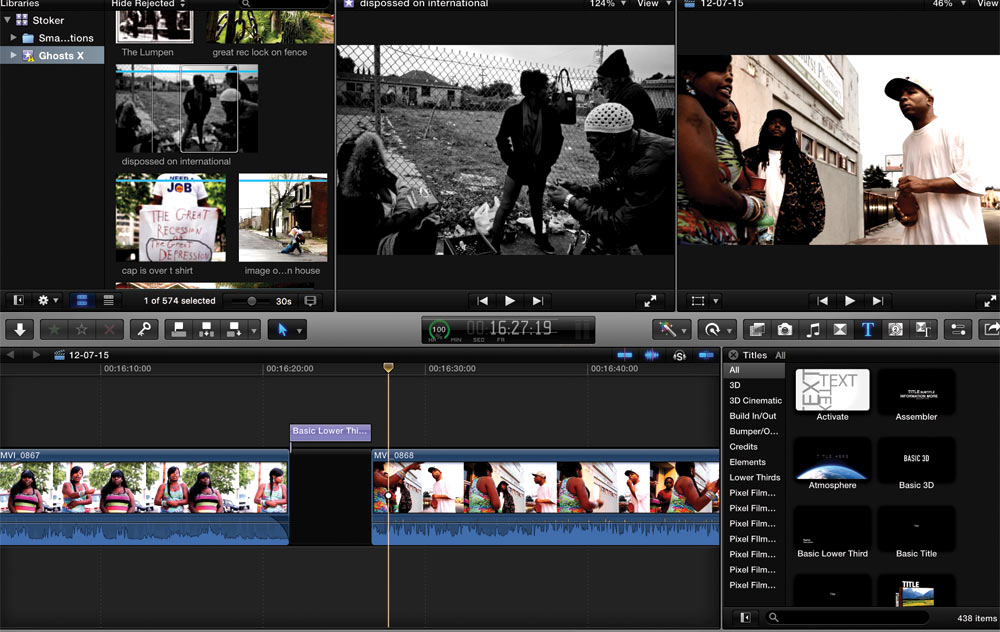Select the Credits titles category
The image size is (1000, 632).
point(743,447)
